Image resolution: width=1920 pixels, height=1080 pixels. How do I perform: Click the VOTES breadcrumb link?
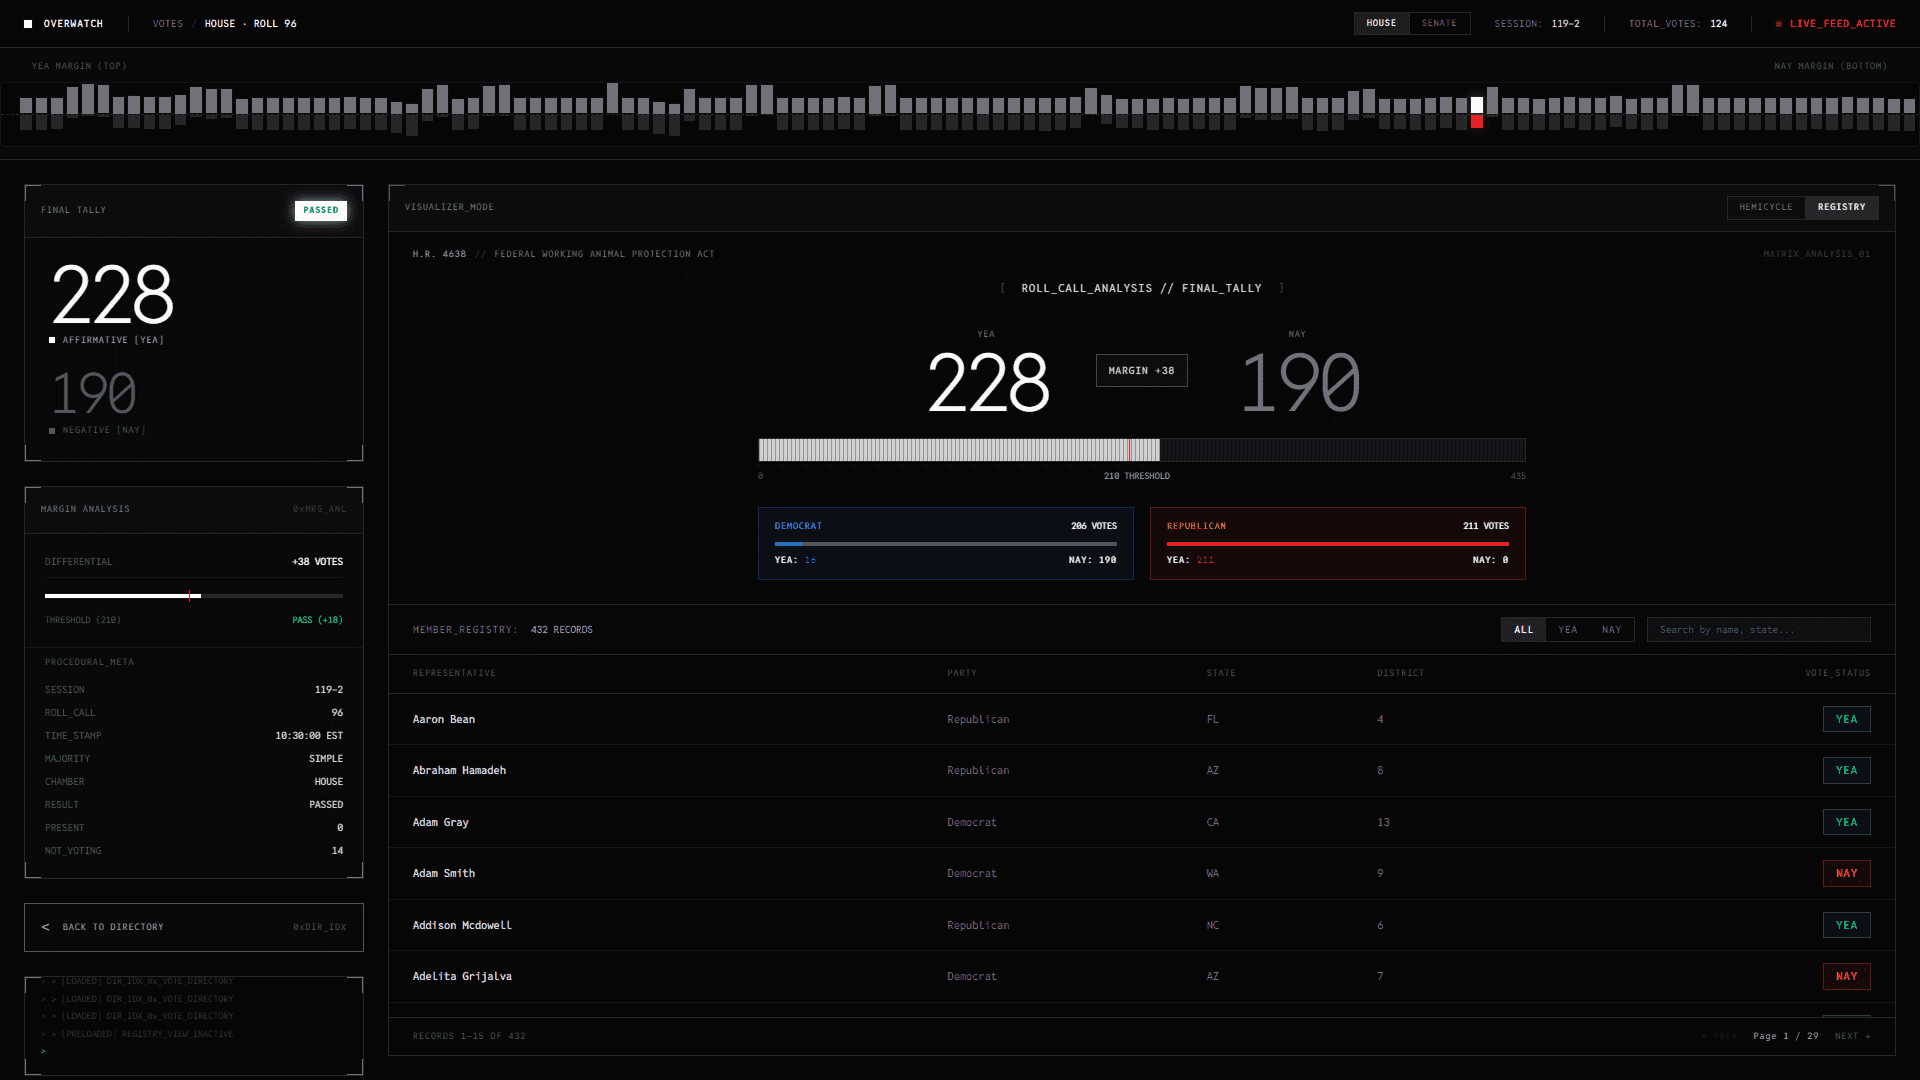pos(168,24)
